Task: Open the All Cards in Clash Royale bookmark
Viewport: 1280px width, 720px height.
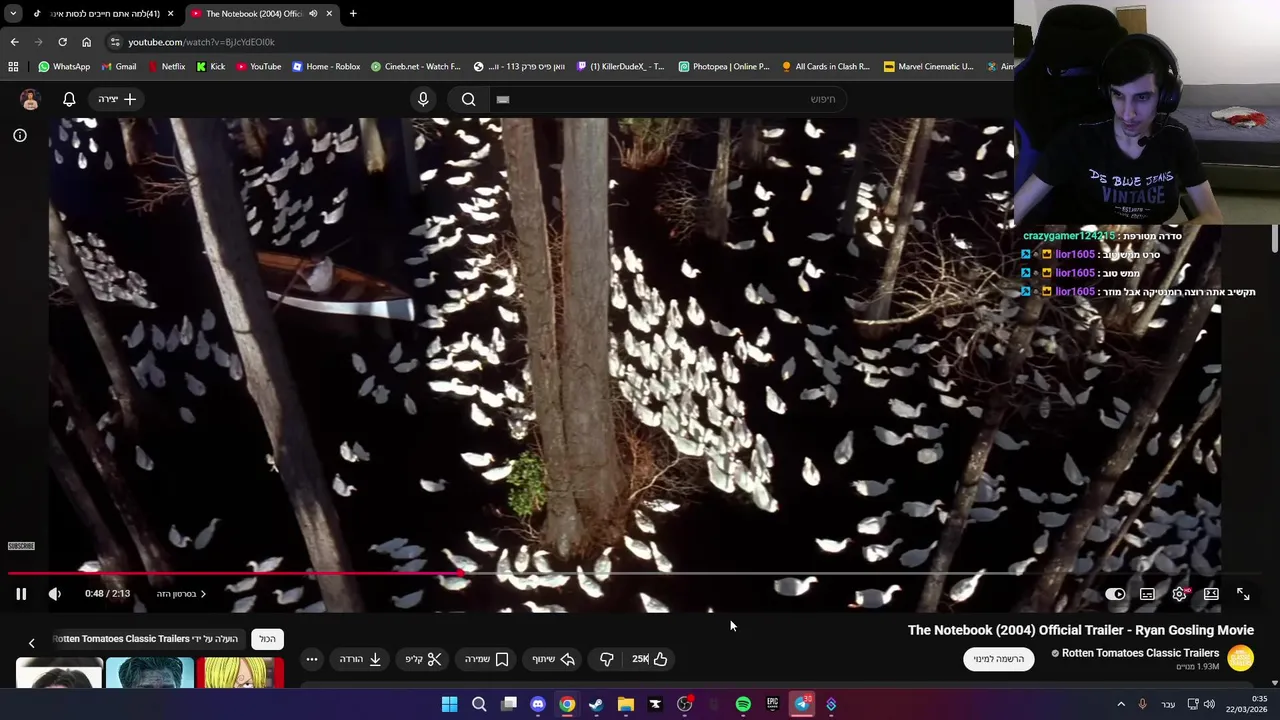Action: pyautogui.click(x=825, y=67)
